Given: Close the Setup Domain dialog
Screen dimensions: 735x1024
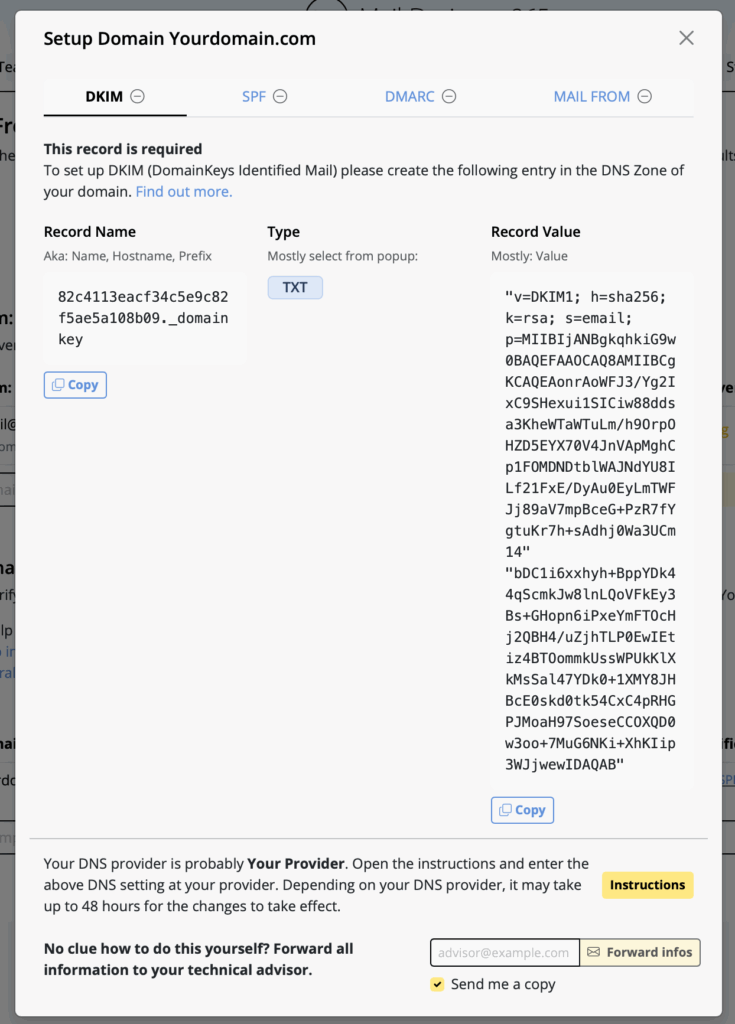Looking at the screenshot, I should pyautogui.click(x=686, y=38).
